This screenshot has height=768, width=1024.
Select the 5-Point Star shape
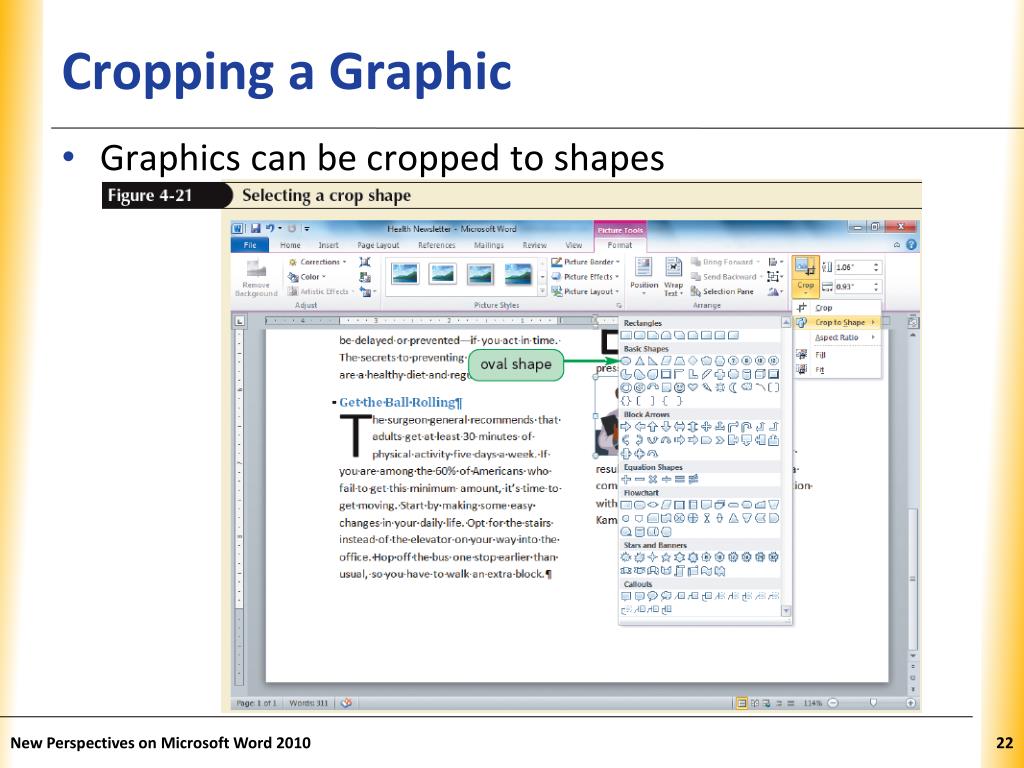[x=665, y=557]
